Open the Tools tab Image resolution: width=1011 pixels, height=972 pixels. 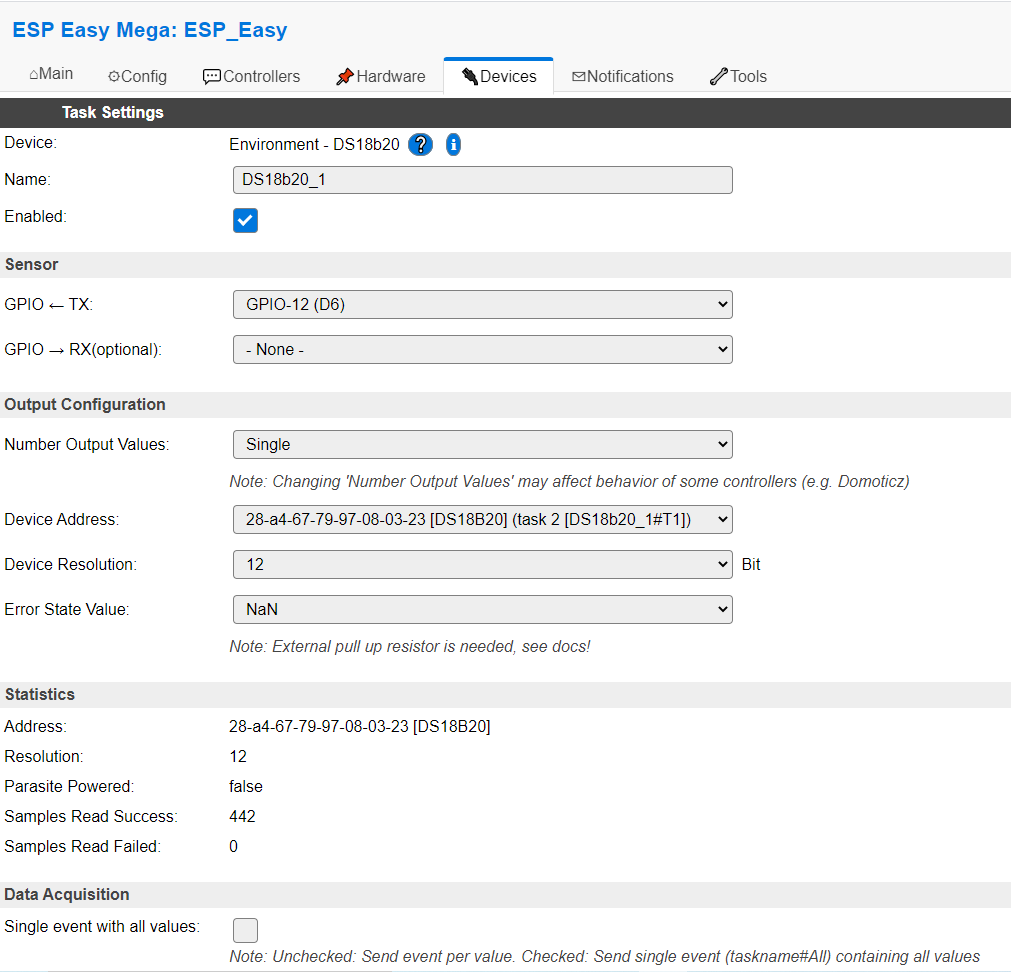click(738, 77)
